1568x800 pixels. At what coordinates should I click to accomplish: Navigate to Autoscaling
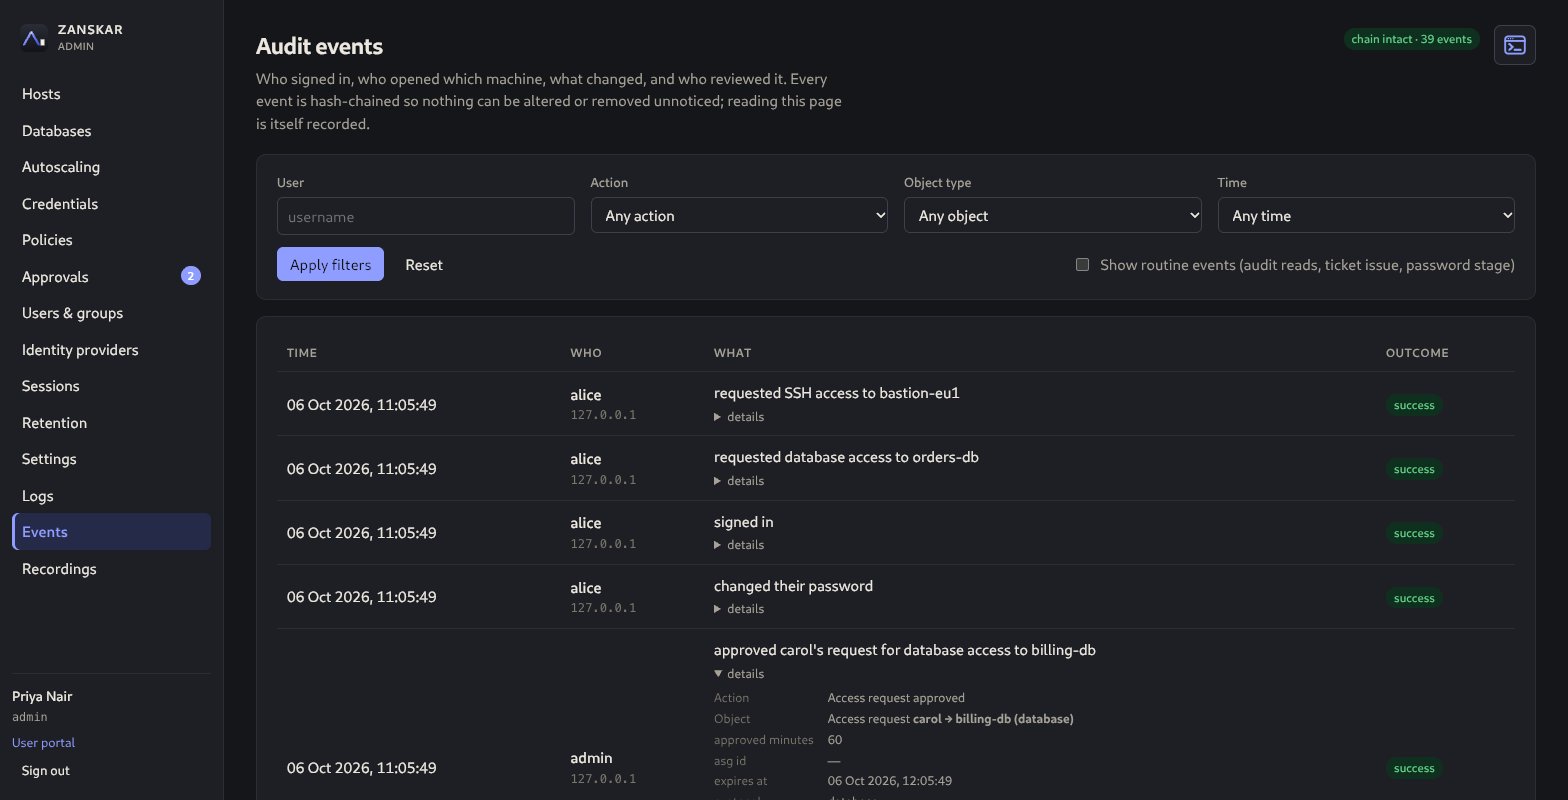pos(111,167)
